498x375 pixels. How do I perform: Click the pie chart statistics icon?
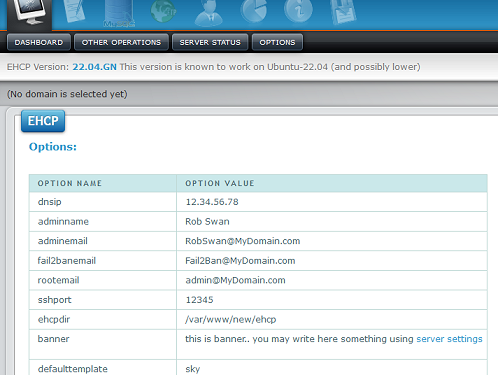[254, 11]
